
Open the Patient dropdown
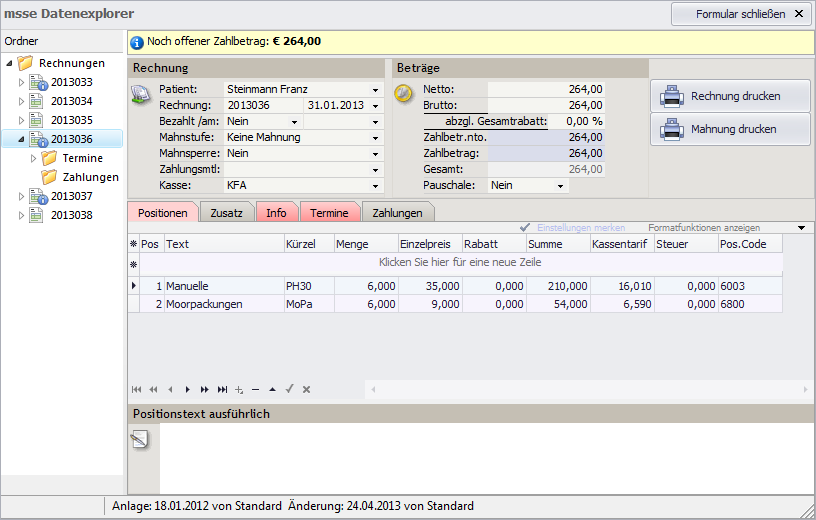pos(375,90)
